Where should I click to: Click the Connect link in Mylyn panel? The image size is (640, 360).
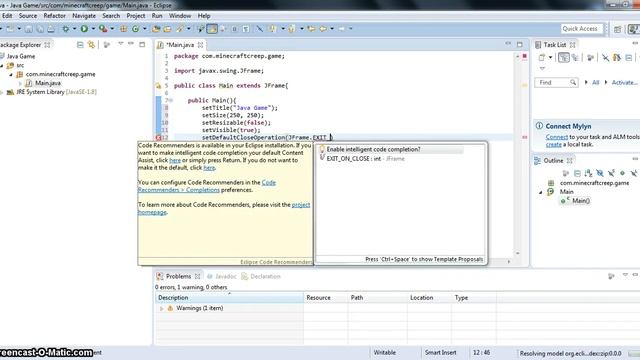[x=557, y=137]
